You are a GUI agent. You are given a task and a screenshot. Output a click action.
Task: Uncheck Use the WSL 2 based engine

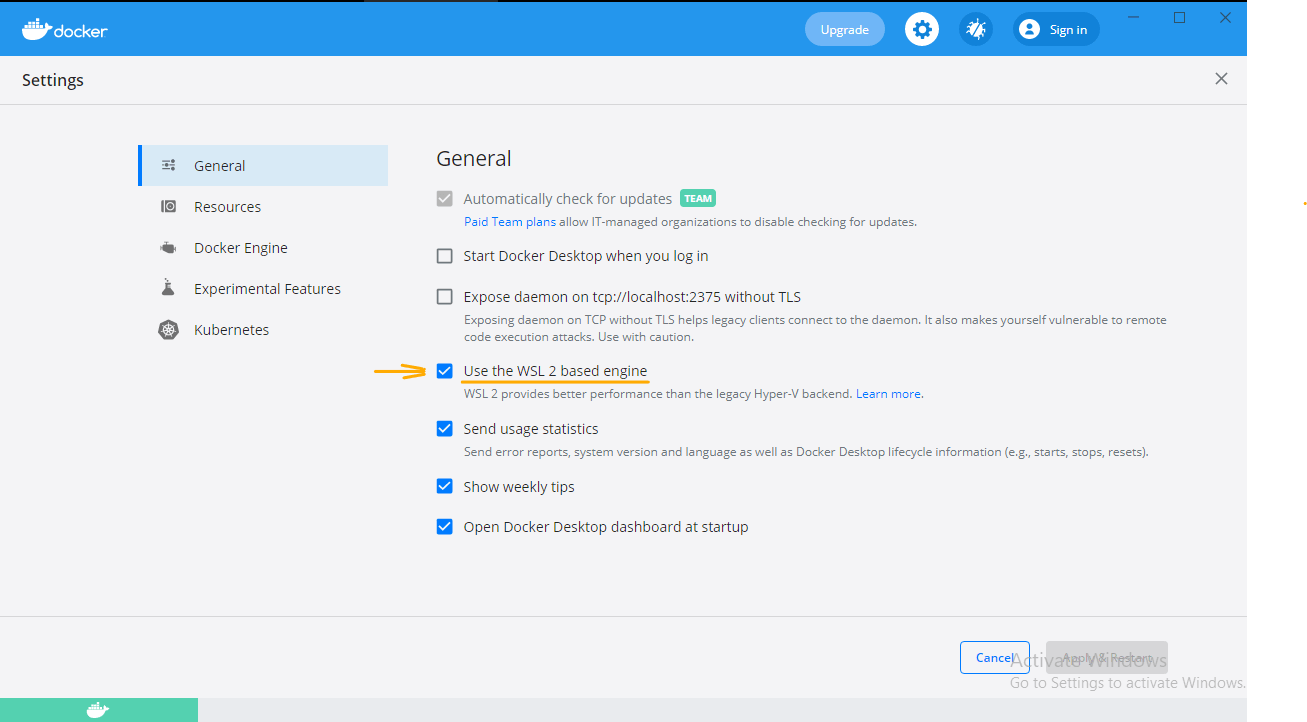445,371
